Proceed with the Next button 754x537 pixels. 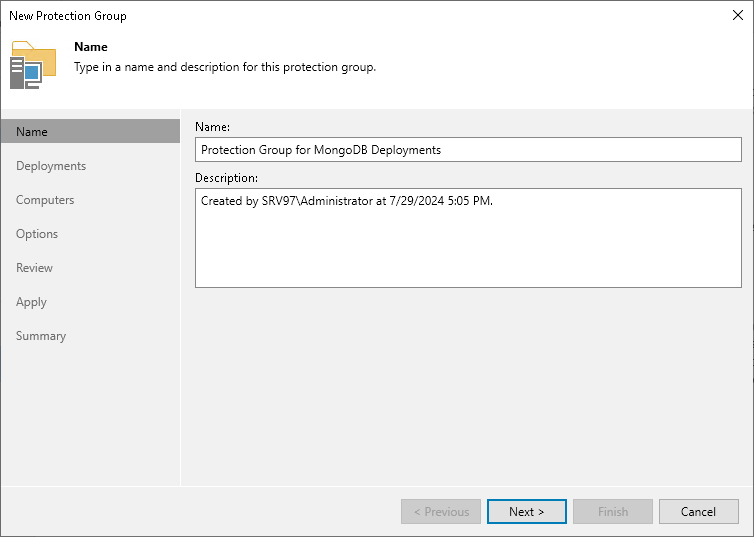[527, 512]
